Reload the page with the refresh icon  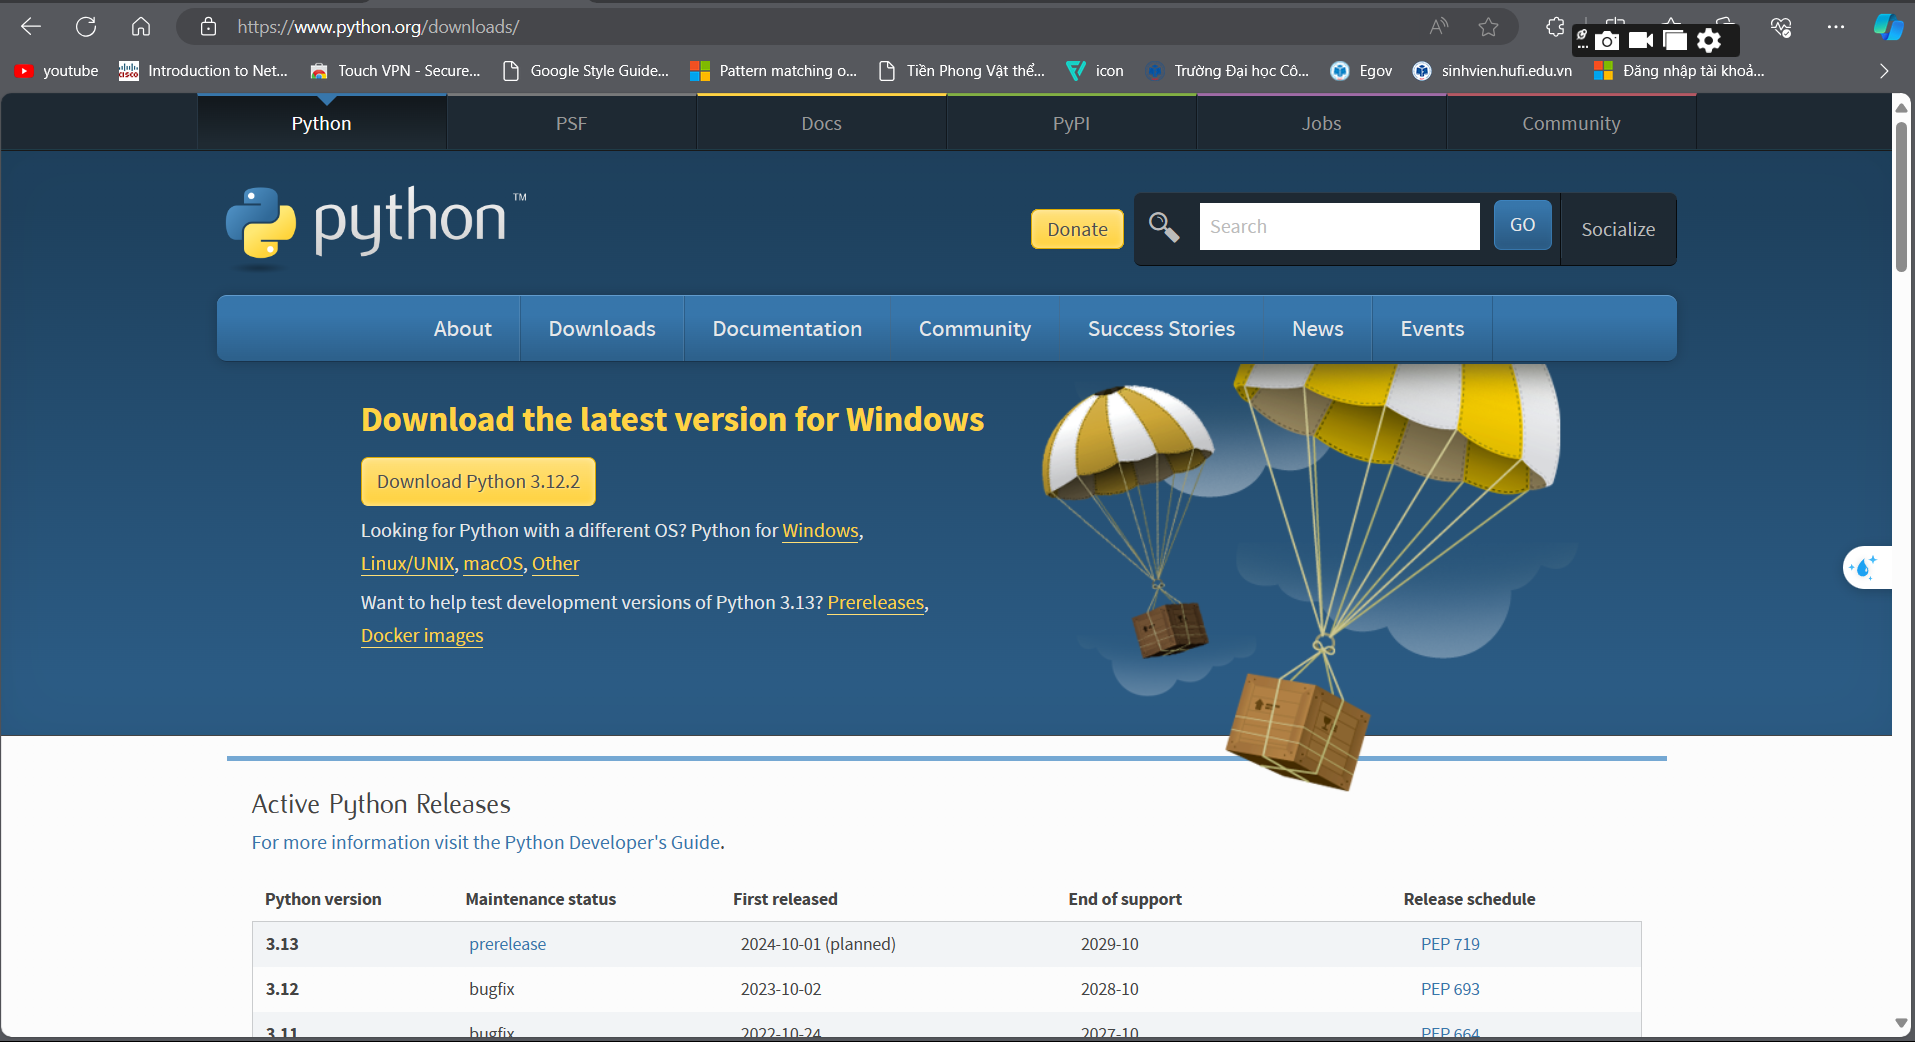pyautogui.click(x=86, y=27)
